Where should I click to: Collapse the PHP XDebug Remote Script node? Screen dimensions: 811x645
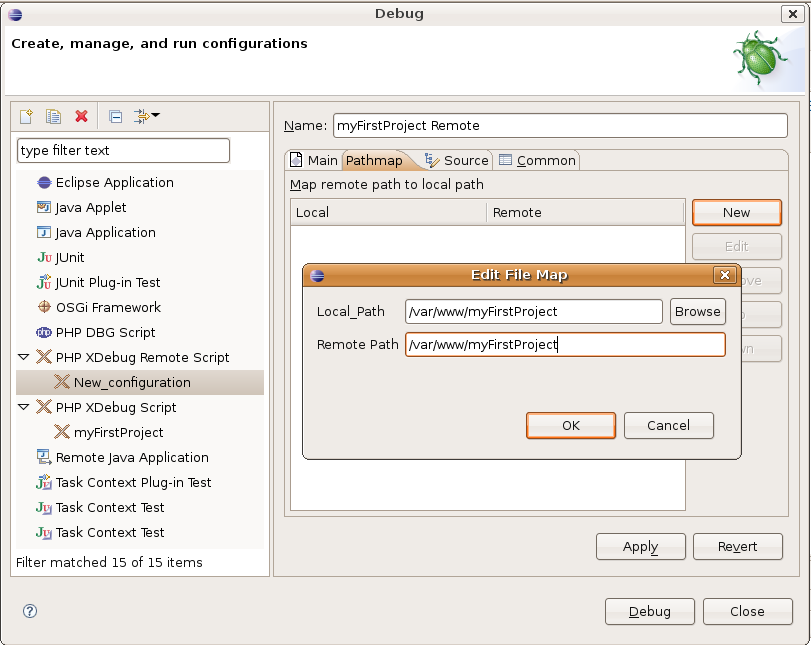click(24, 358)
